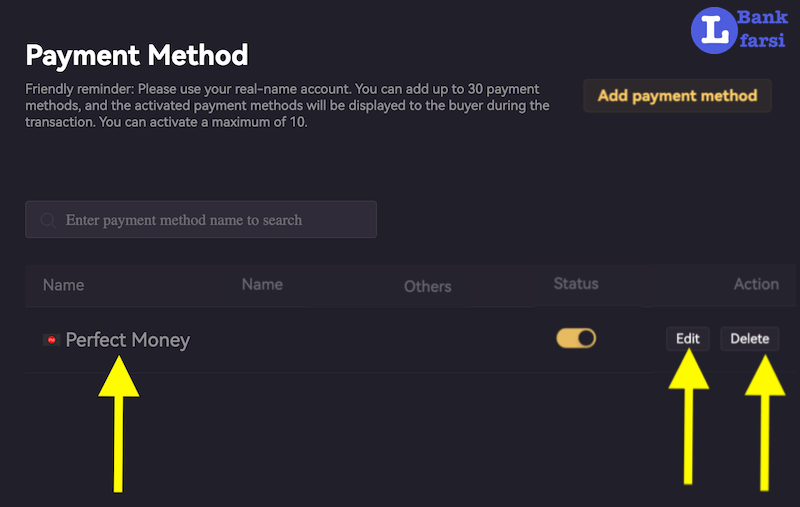The image size is (800, 507).
Task: Delete the Perfect Money payment method
Action: (x=749, y=339)
